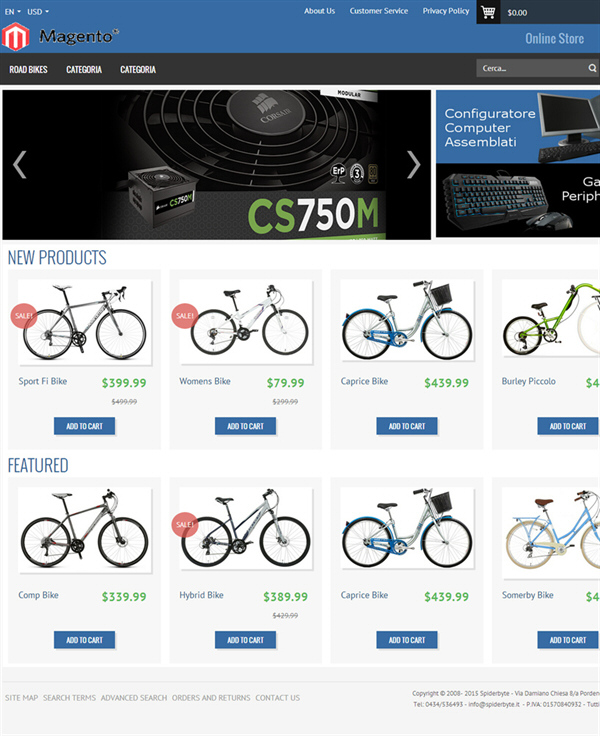Click the SALE badge on Sport Fi Bike
This screenshot has height=736, width=600.
pyautogui.click(x=23, y=315)
